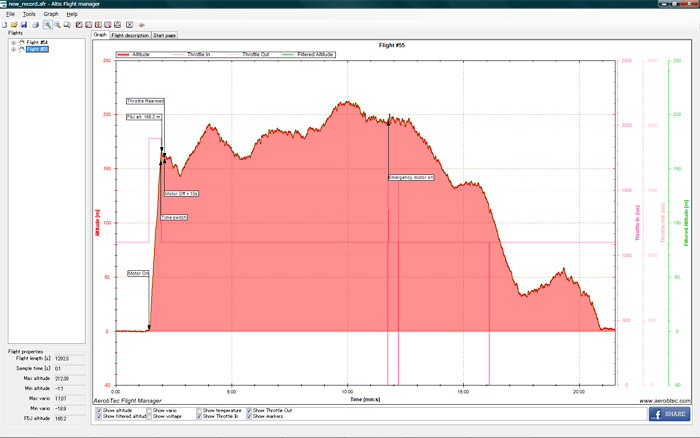Click the third magnifier icon before the graph icons

(x=67, y=25)
